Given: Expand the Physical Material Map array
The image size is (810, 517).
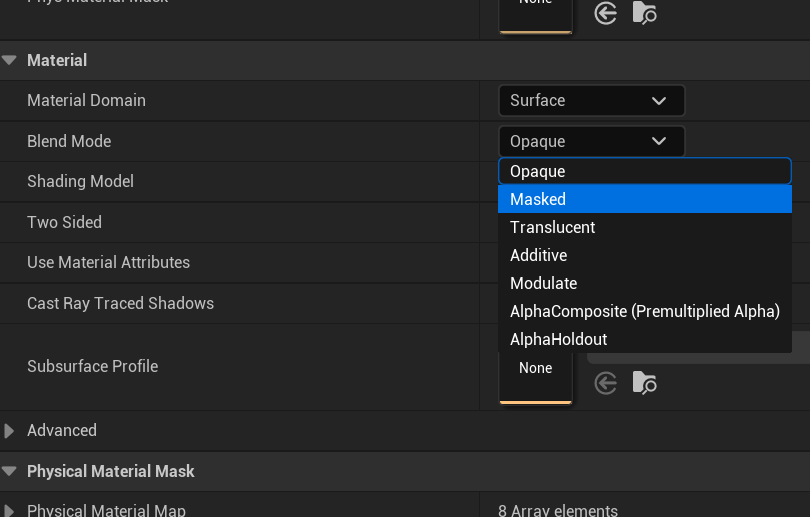Looking at the screenshot, I should point(10,511).
